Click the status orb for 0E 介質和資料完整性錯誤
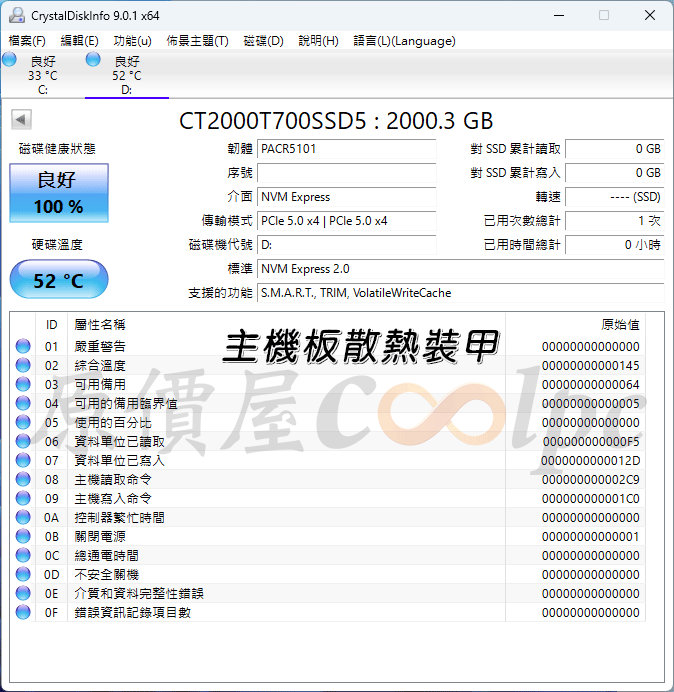This screenshot has height=692, width=674. (23, 593)
